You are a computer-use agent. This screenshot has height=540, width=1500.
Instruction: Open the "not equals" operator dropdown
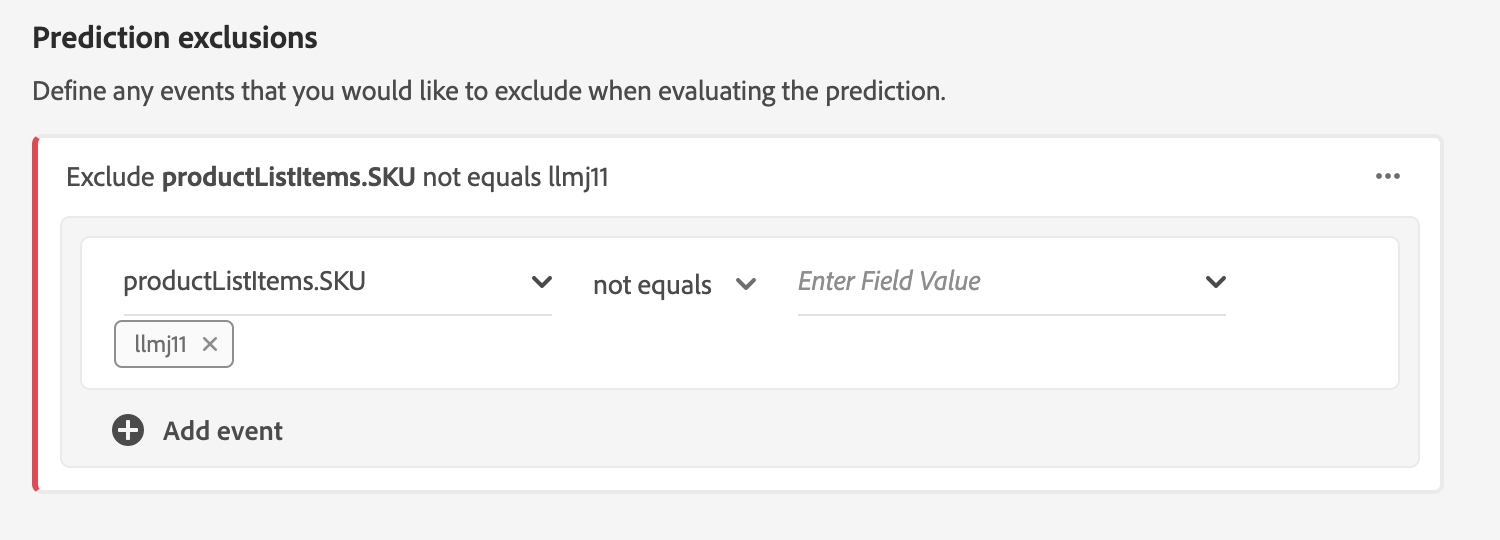(x=652, y=285)
